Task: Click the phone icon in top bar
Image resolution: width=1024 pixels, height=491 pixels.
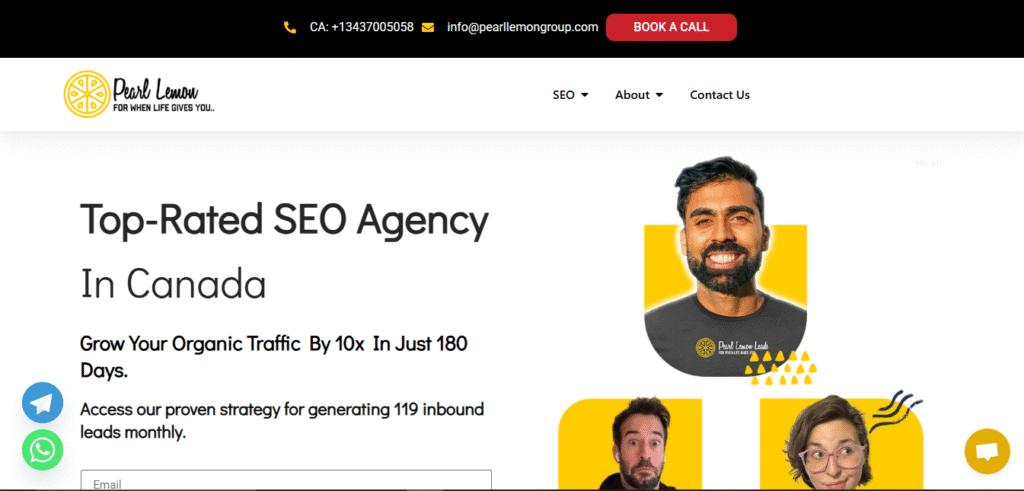Action: tap(290, 27)
